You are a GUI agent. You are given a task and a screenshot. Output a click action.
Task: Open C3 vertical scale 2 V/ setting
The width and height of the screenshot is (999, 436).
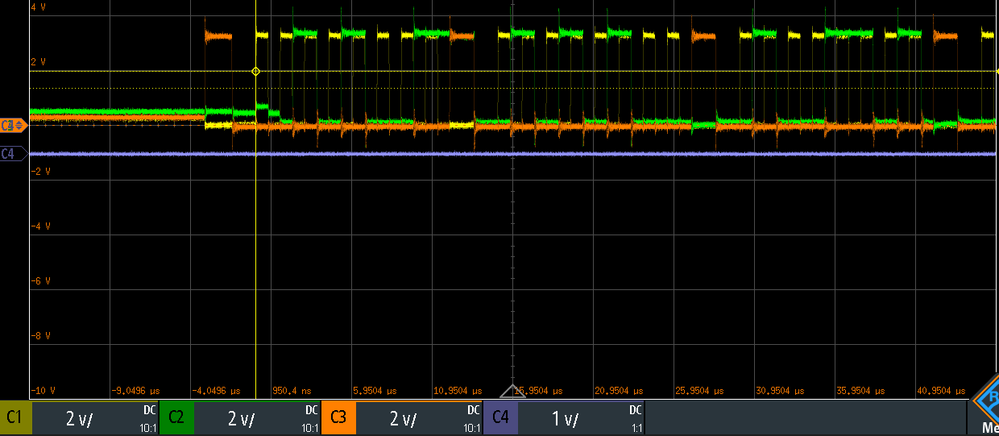pyautogui.click(x=403, y=419)
